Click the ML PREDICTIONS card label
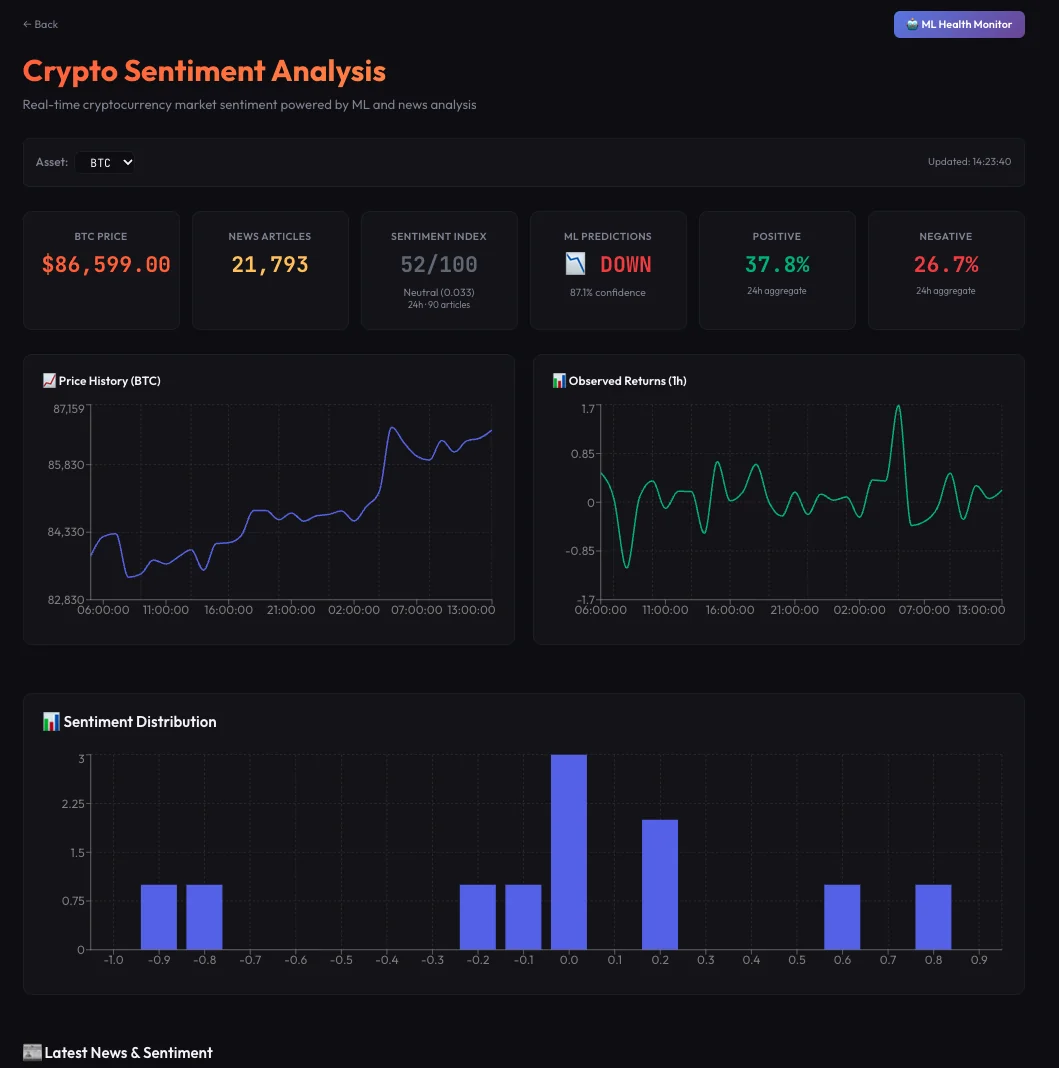 (607, 236)
